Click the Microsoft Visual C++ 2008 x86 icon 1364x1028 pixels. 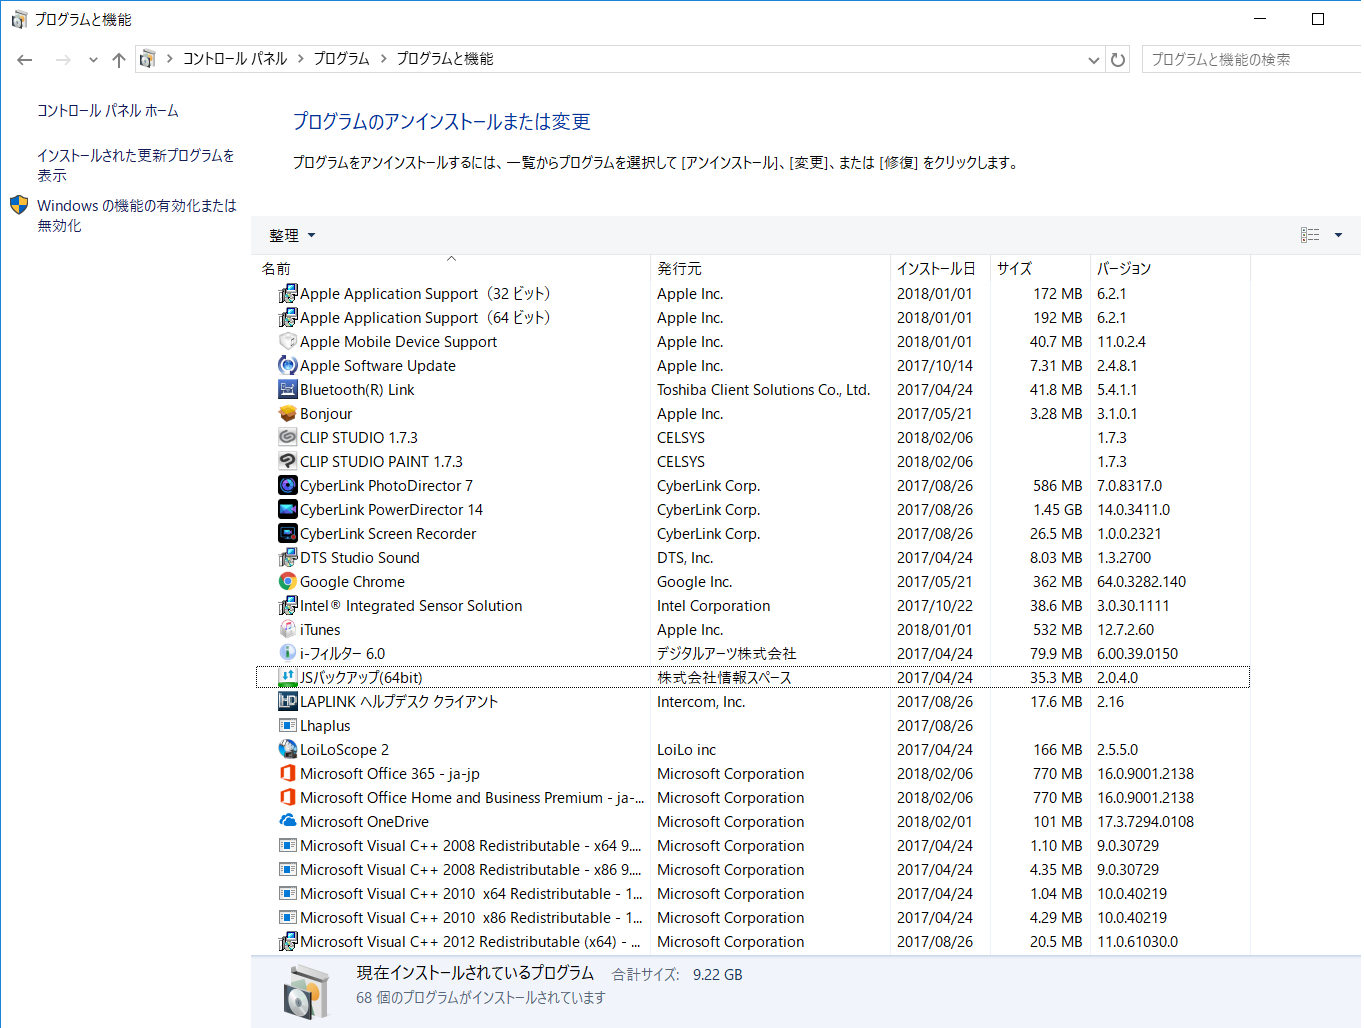288,870
